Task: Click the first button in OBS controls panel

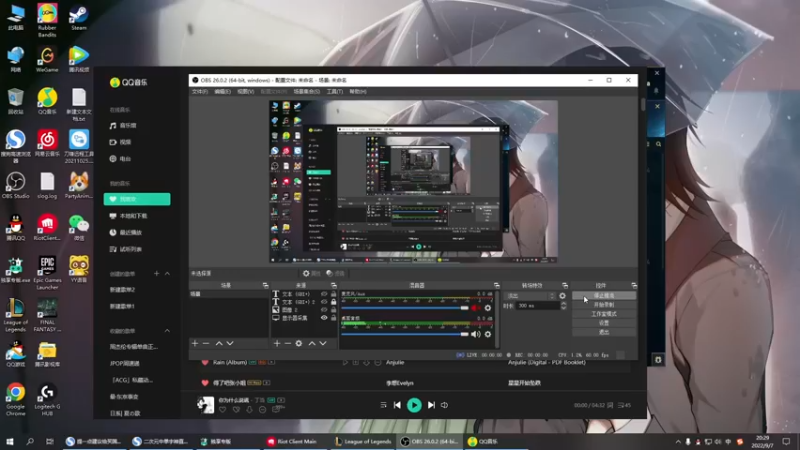Action: pos(604,296)
